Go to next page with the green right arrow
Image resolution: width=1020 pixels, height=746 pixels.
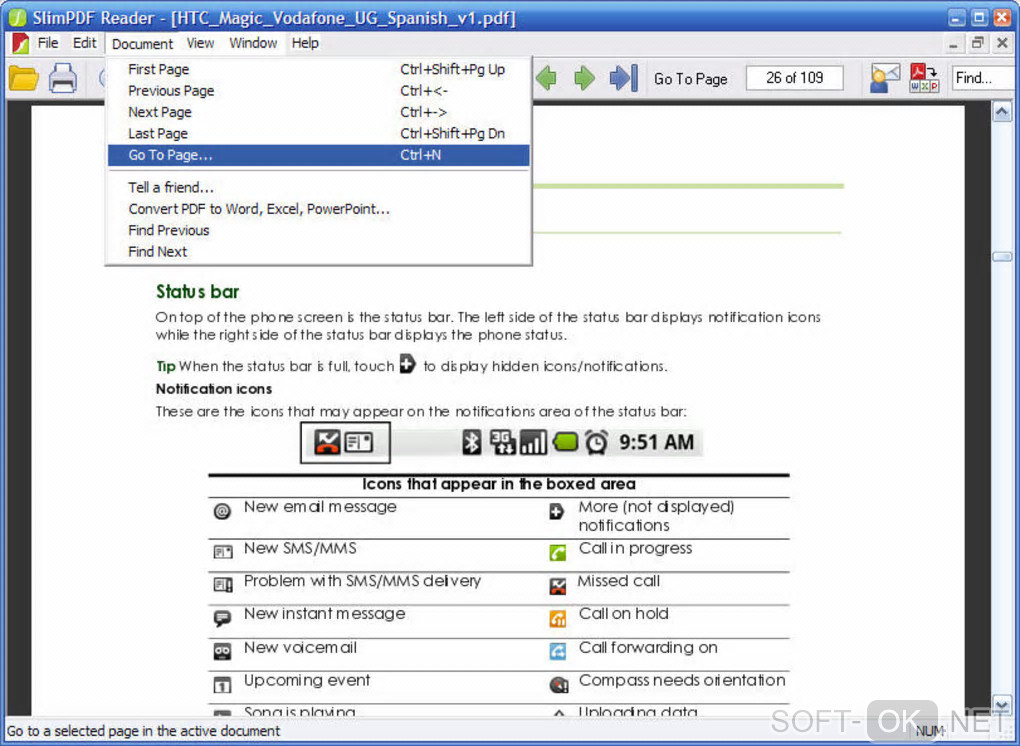(584, 79)
